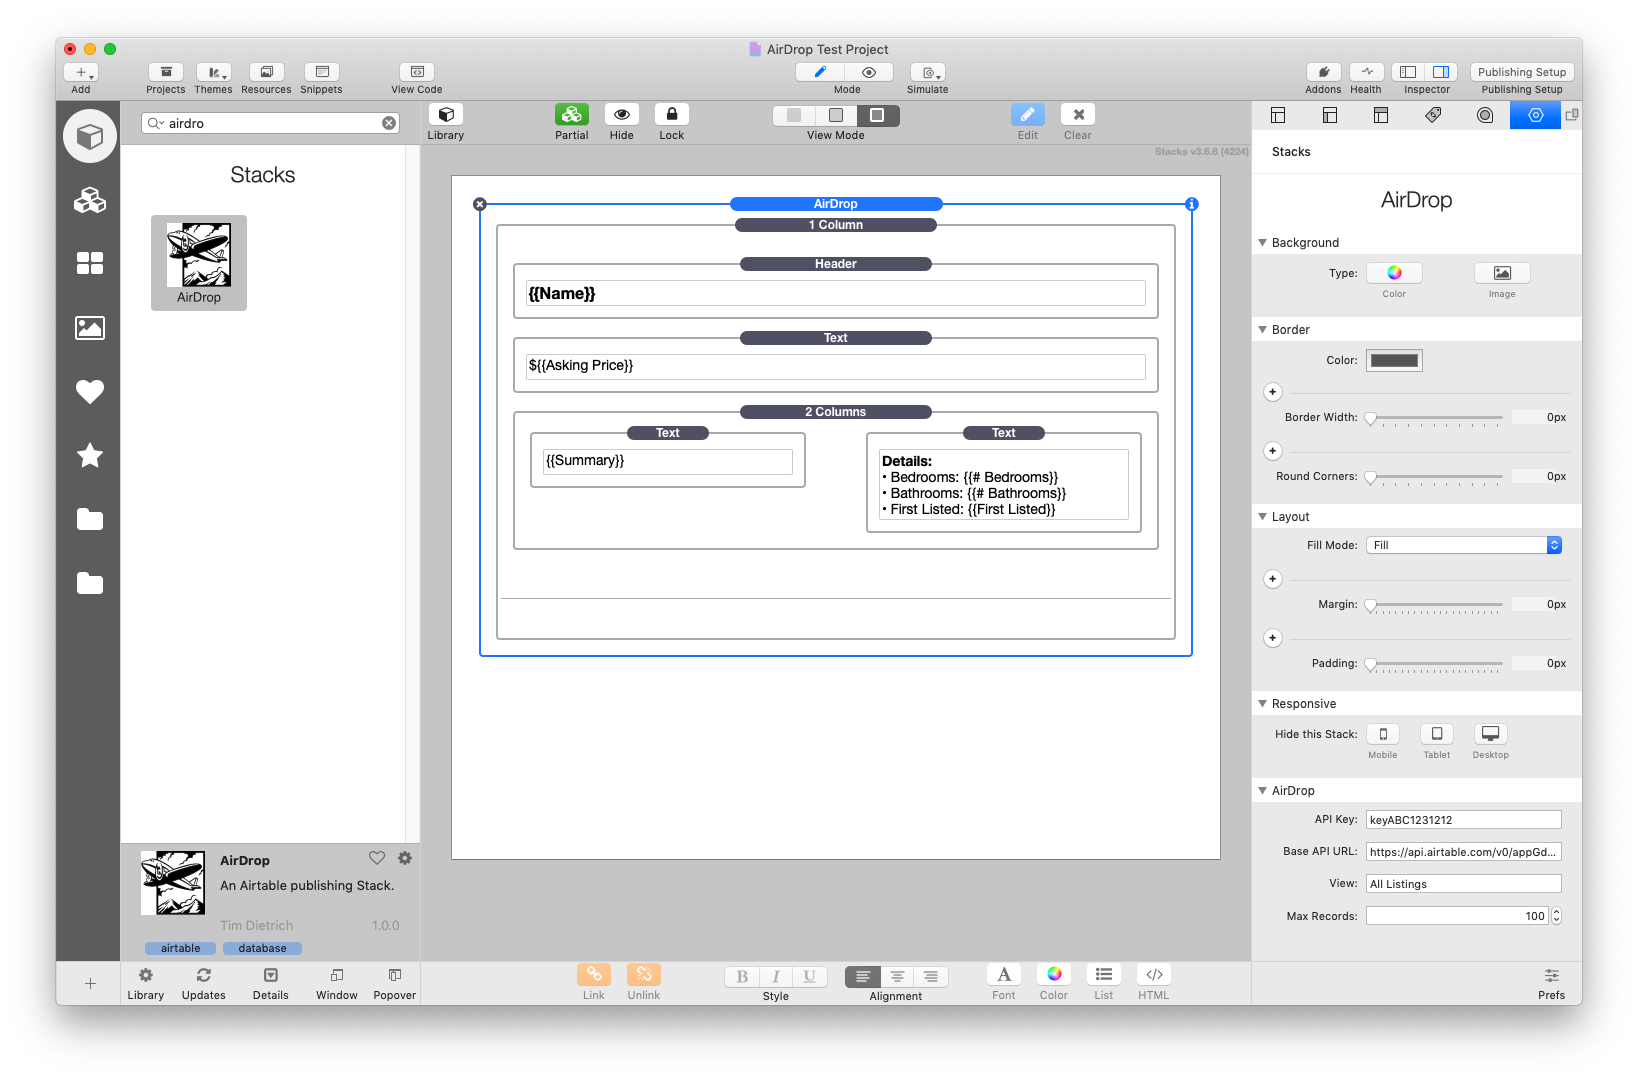Open the Themes browser
The height and width of the screenshot is (1079, 1638).
(x=214, y=72)
